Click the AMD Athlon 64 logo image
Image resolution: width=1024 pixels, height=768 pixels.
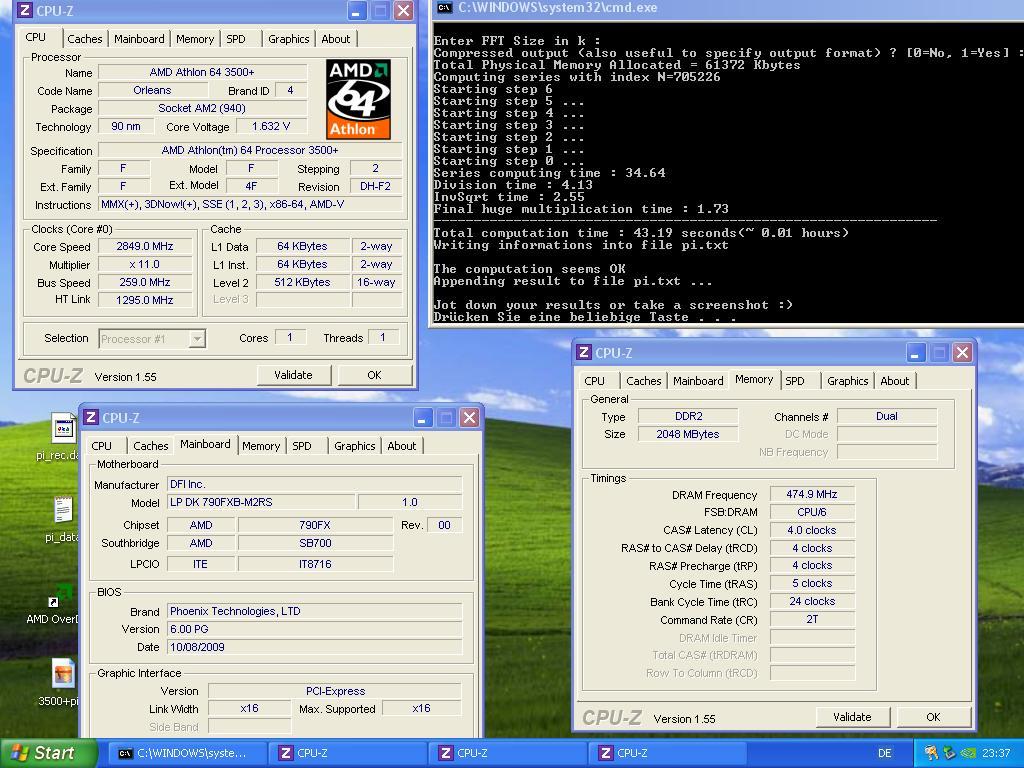tap(359, 99)
